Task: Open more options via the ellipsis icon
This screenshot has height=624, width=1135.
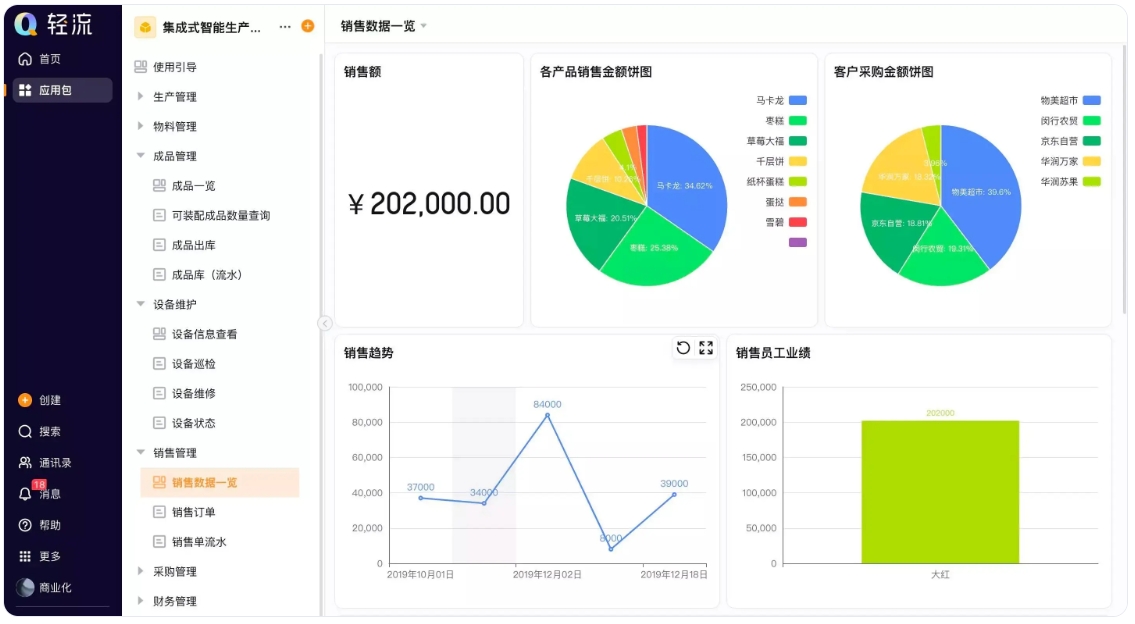Action: coord(283,28)
